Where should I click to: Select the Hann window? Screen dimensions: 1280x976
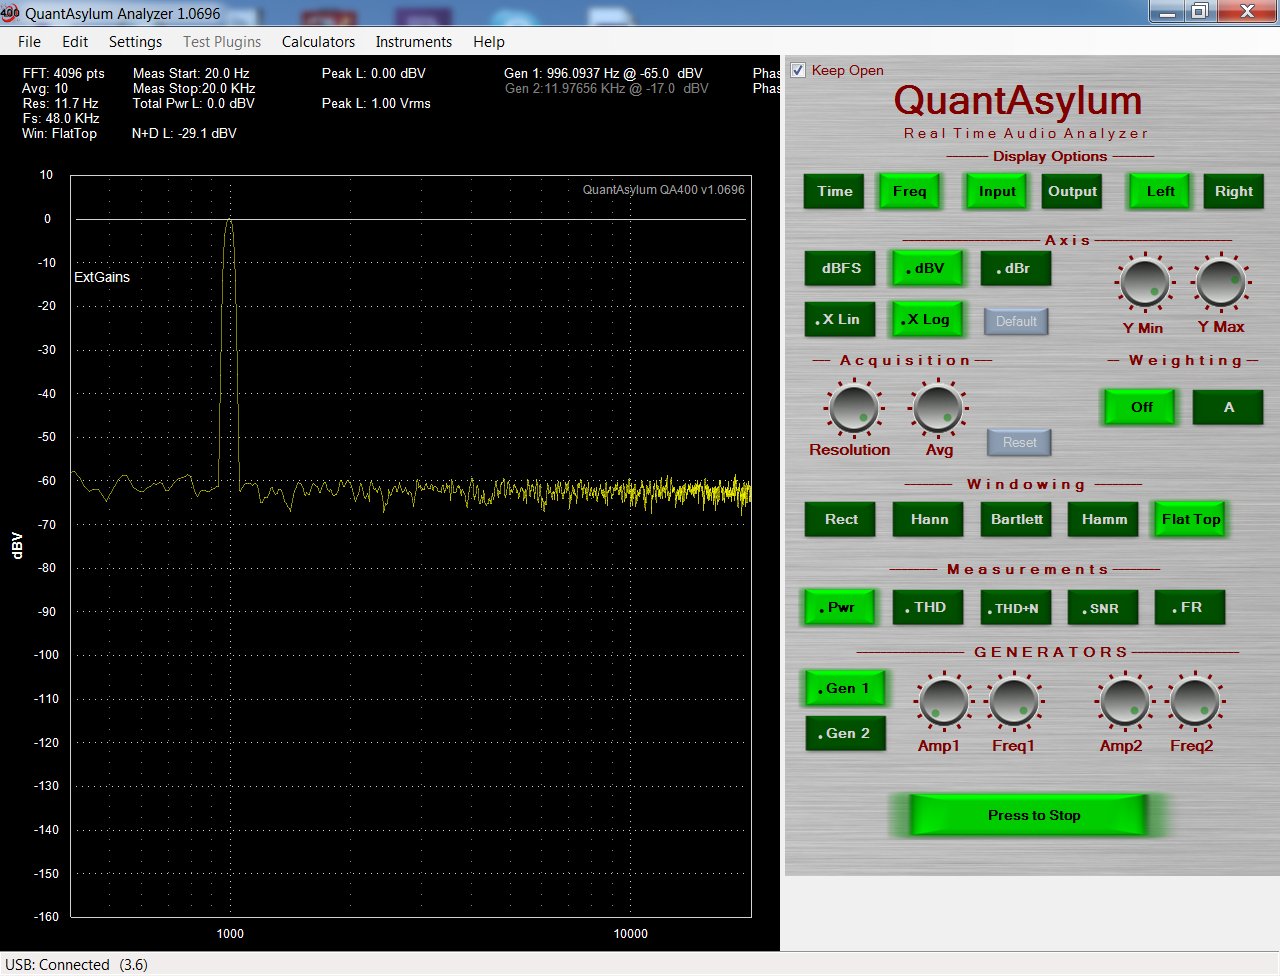[929, 520]
